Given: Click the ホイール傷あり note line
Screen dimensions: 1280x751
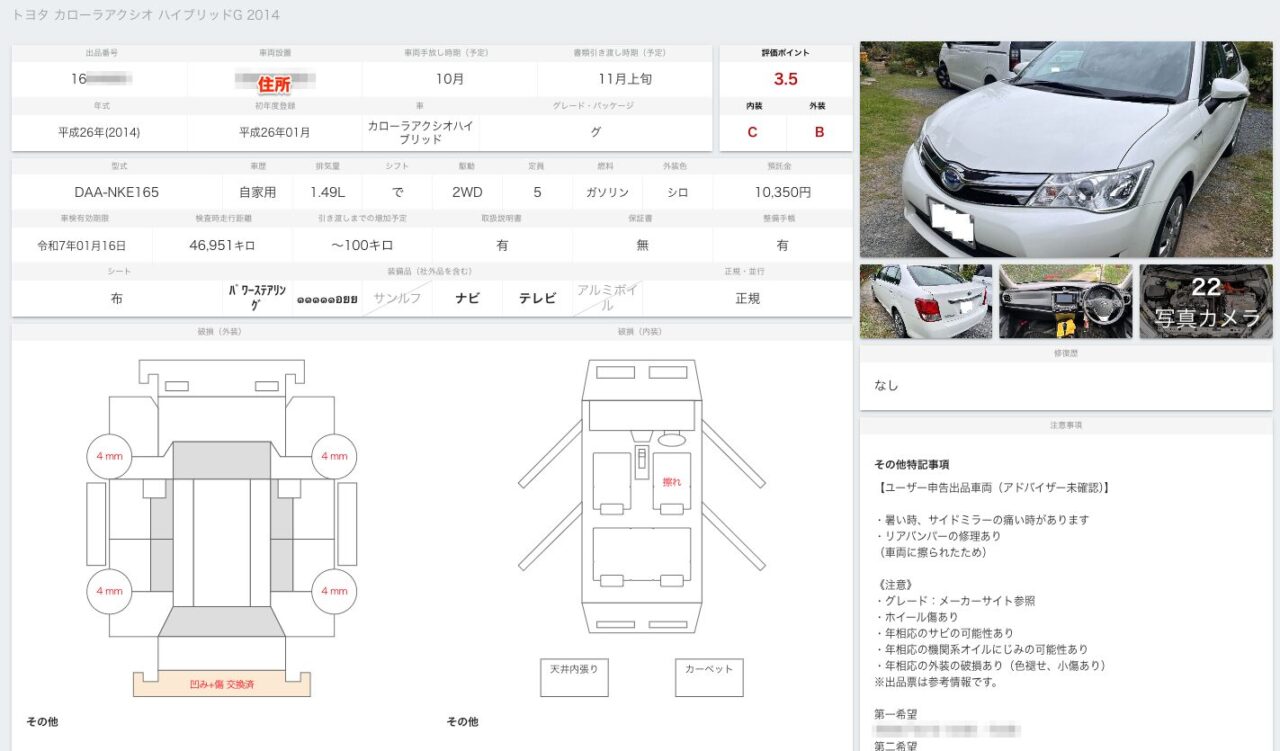Looking at the screenshot, I should 916,617.
